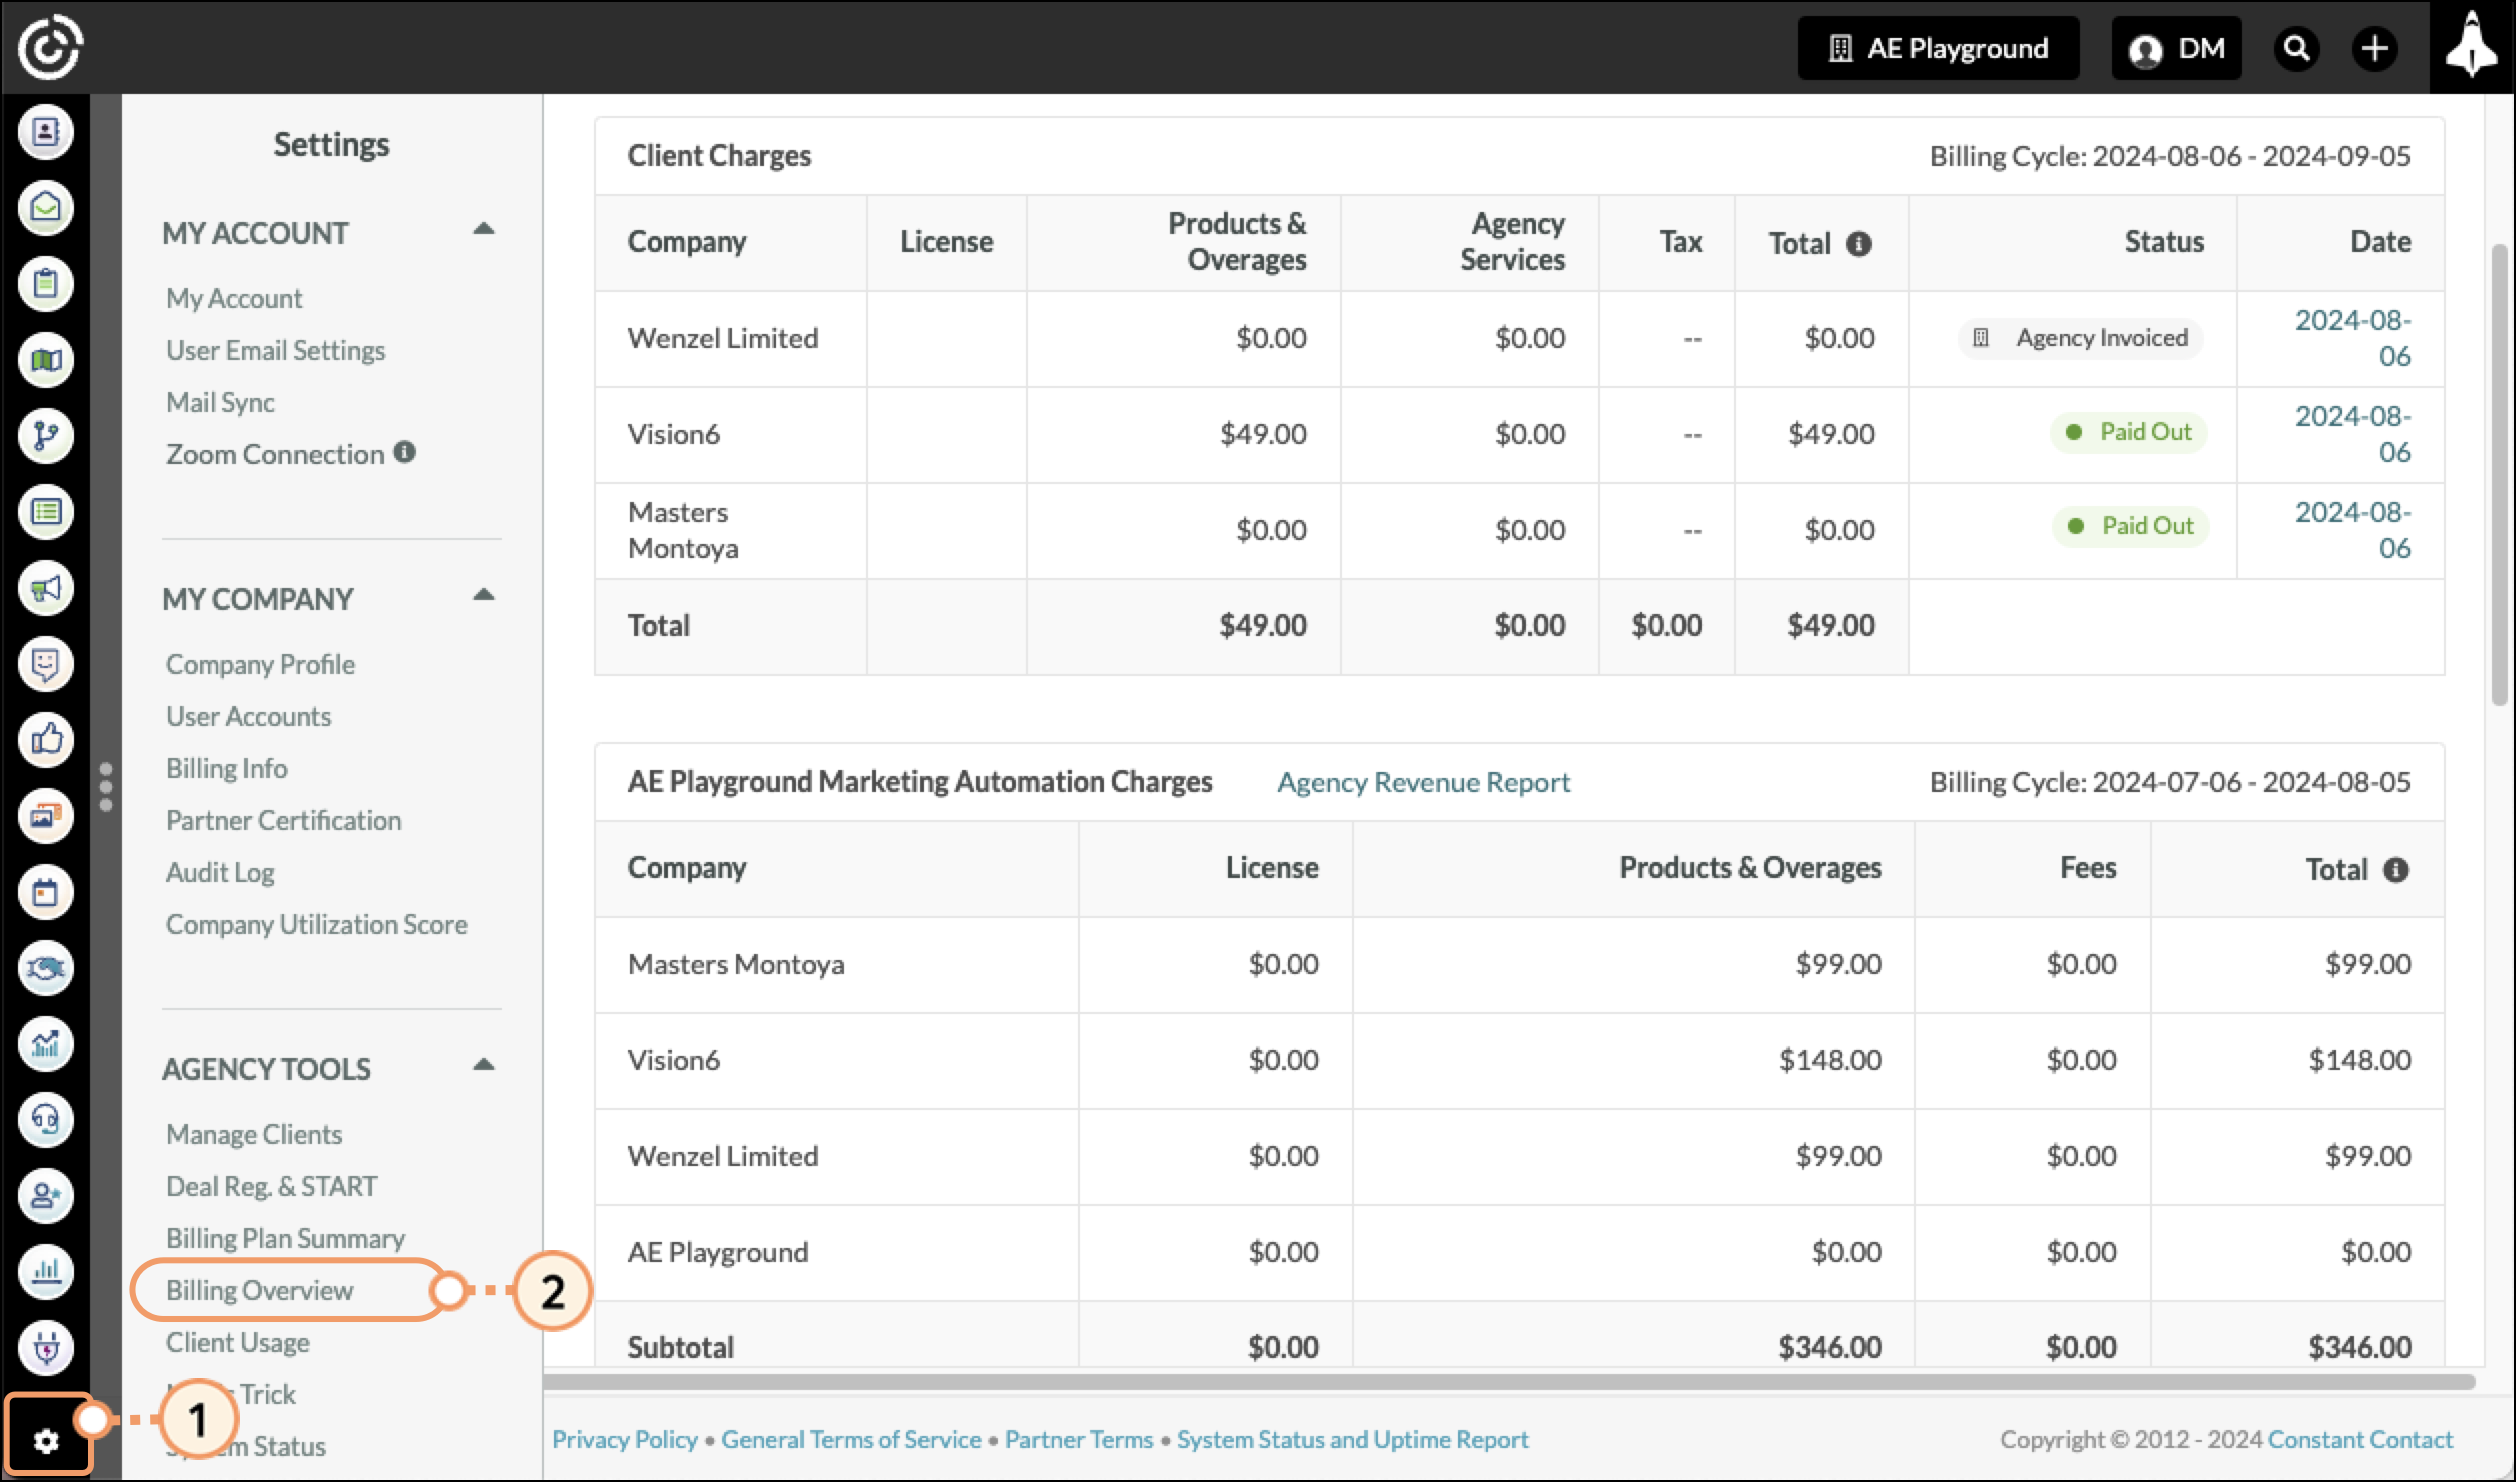Click the user with star icon
The image size is (2516, 1482).
(x=46, y=1196)
